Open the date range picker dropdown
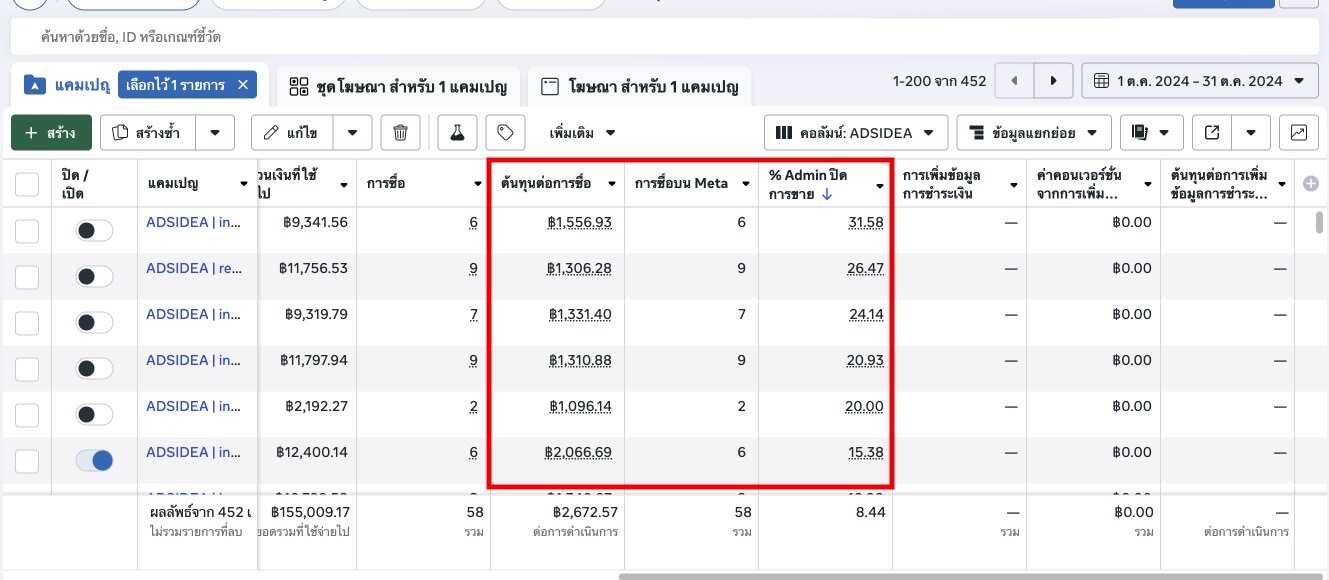Viewport: 1329px width, 580px height. pyautogui.click(x=1200, y=81)
